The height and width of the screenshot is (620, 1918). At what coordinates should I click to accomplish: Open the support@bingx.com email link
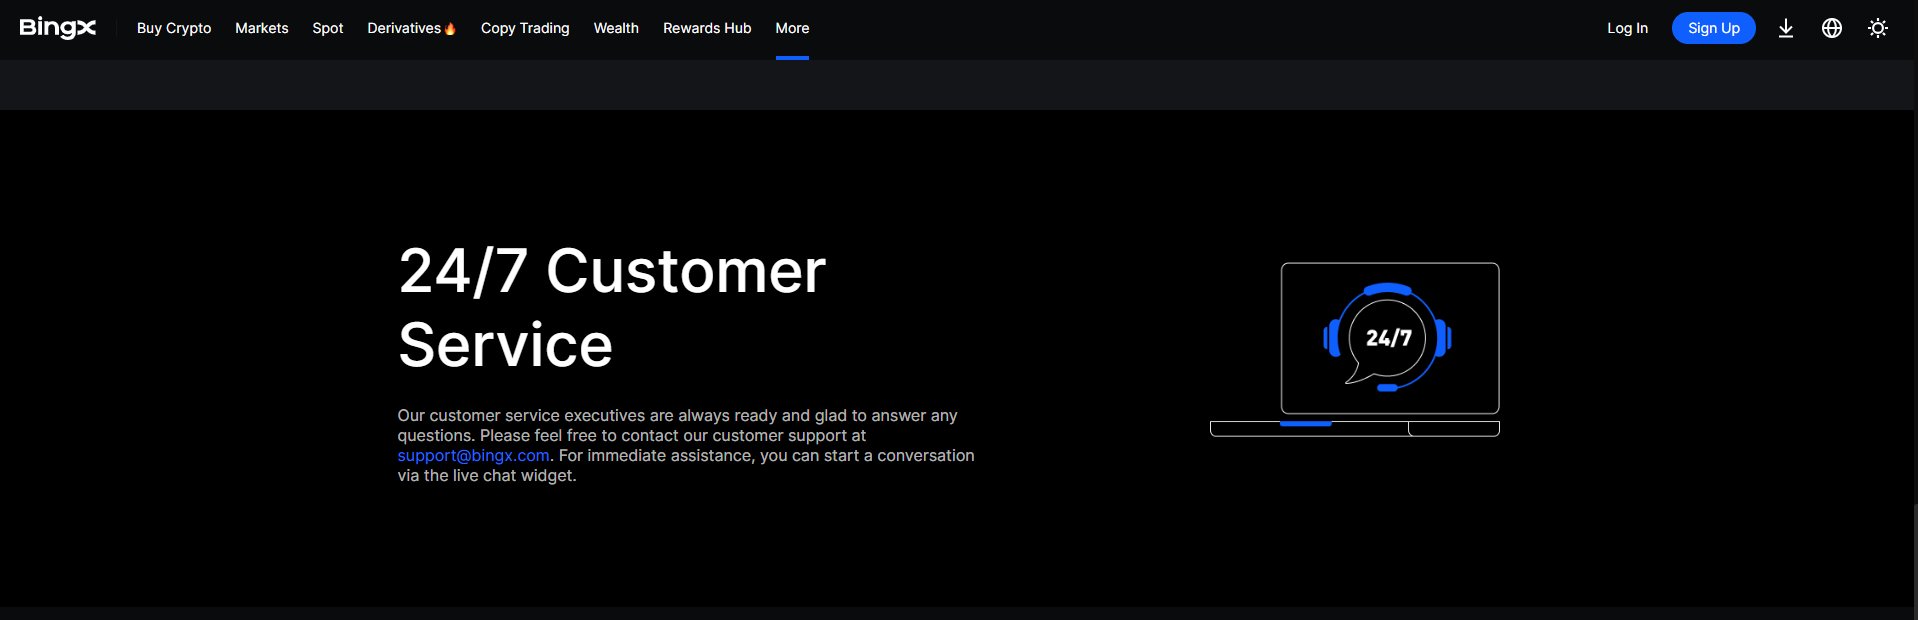(473, 456)
